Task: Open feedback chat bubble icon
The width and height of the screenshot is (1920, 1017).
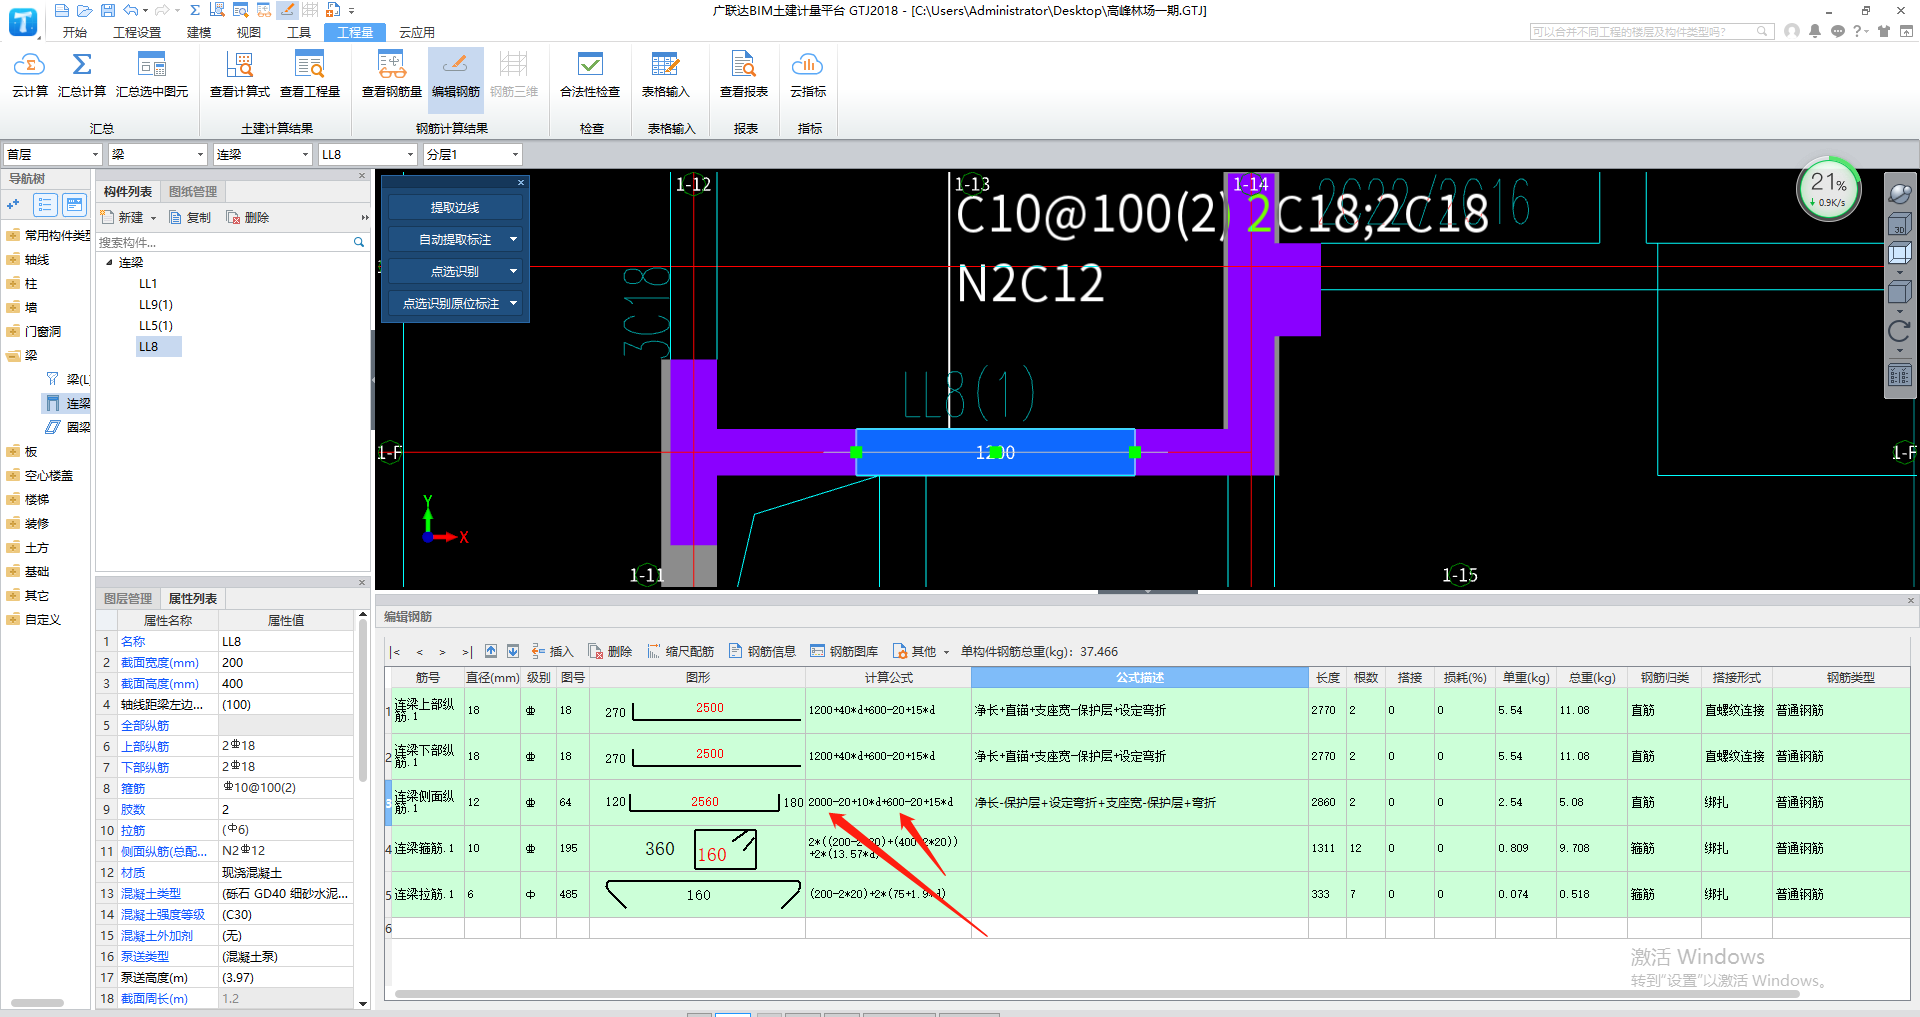Action: coord(1838,31)
